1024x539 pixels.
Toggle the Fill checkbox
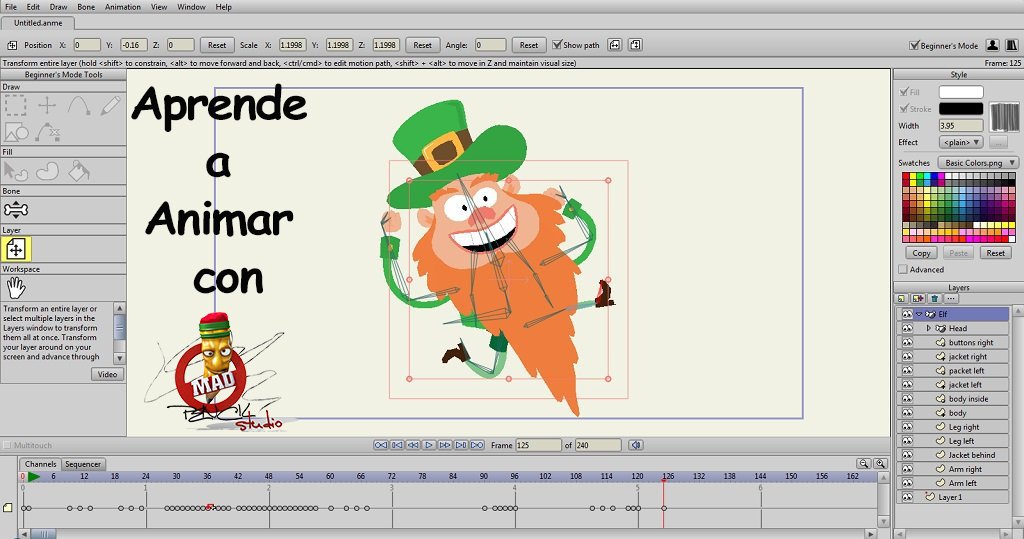(x=904, y=91)
